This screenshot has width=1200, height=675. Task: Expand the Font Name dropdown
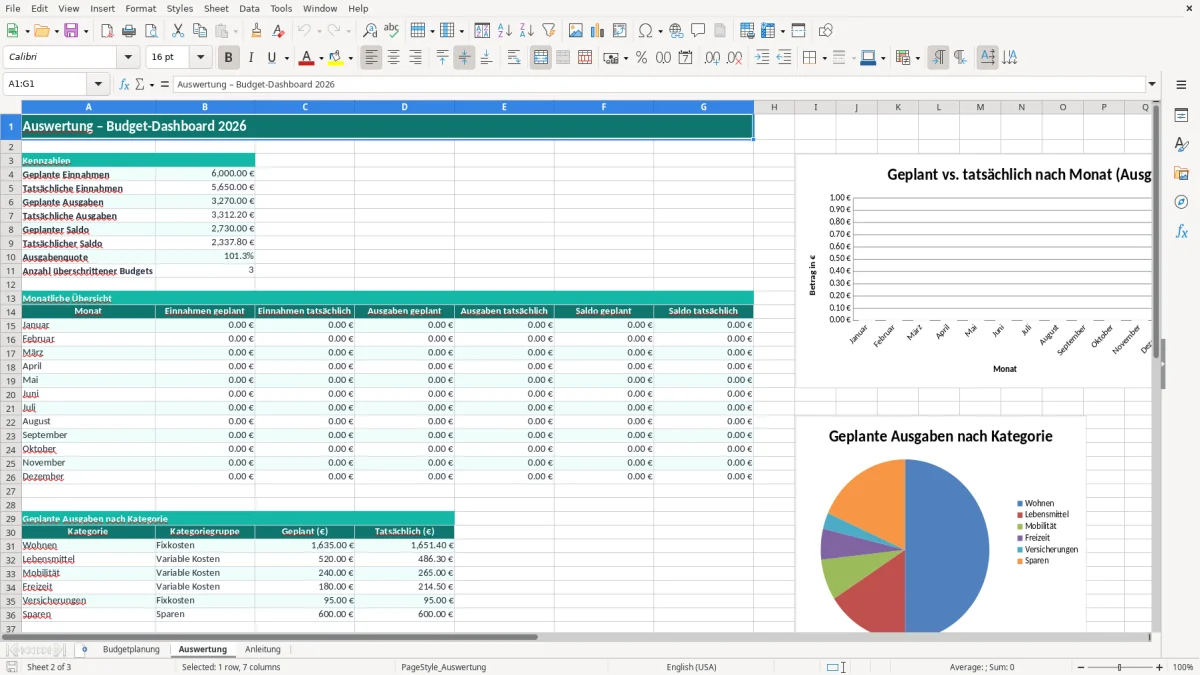tap(129, 58)
